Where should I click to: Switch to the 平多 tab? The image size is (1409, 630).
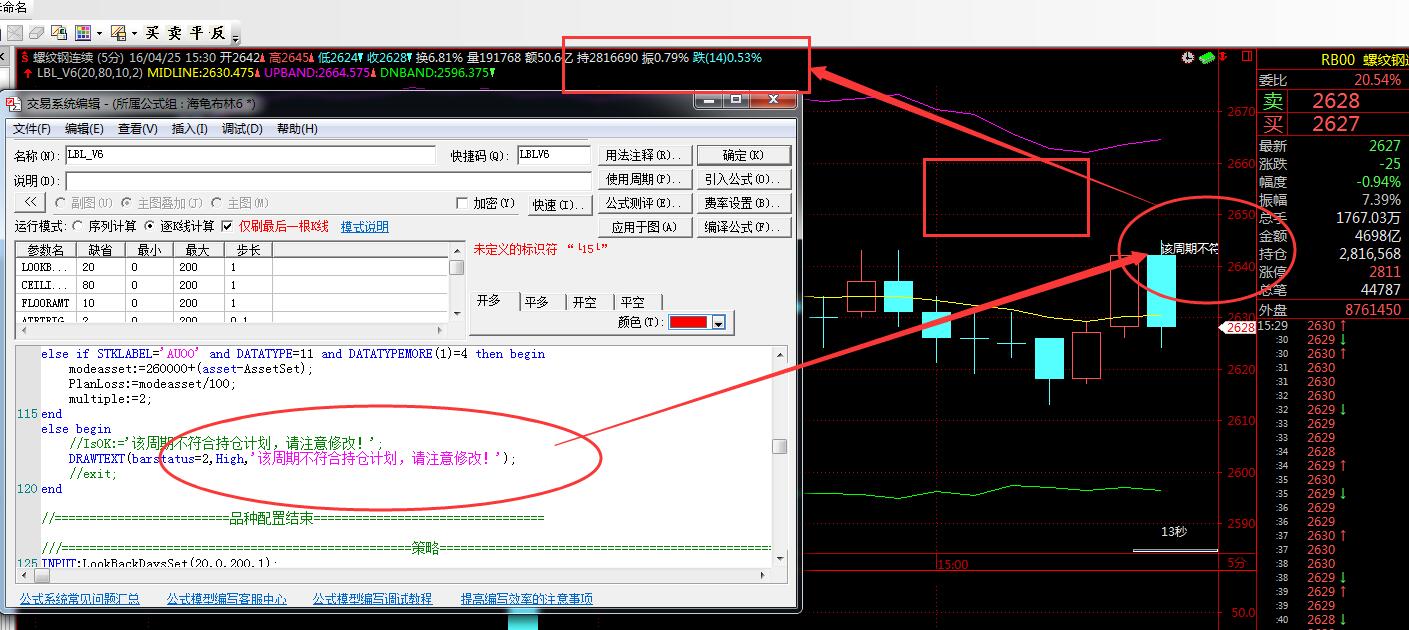[537, 302]
